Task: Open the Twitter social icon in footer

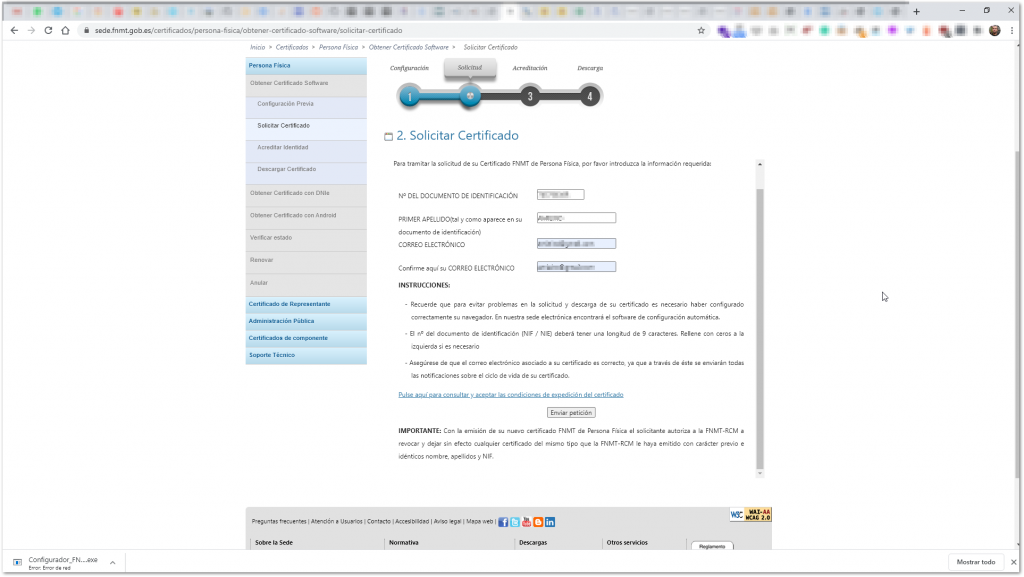Action: click(x=515, y=522)
